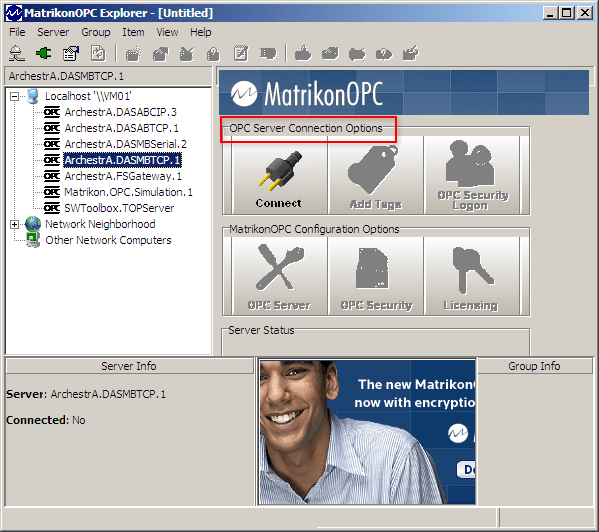Viewport: 599px width, 532px height.
Task: Select ArchestrA.DASMBSerial.2 in the tree
Action: (125, 144)
